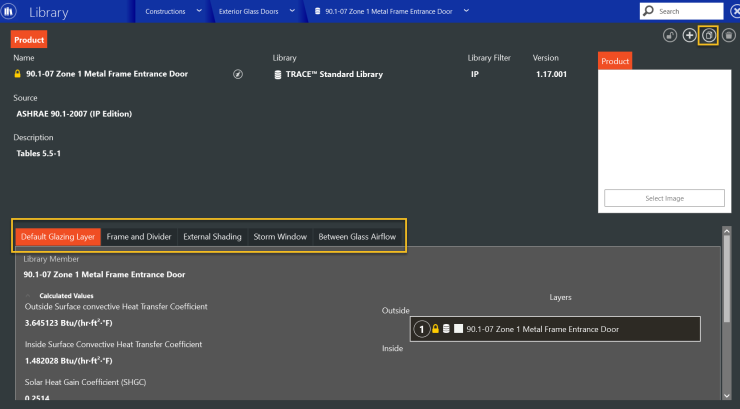Image resolution: width=740 pixels, height=409 pixels.
Task: Open the Library home icon
Action: [8, 11]
